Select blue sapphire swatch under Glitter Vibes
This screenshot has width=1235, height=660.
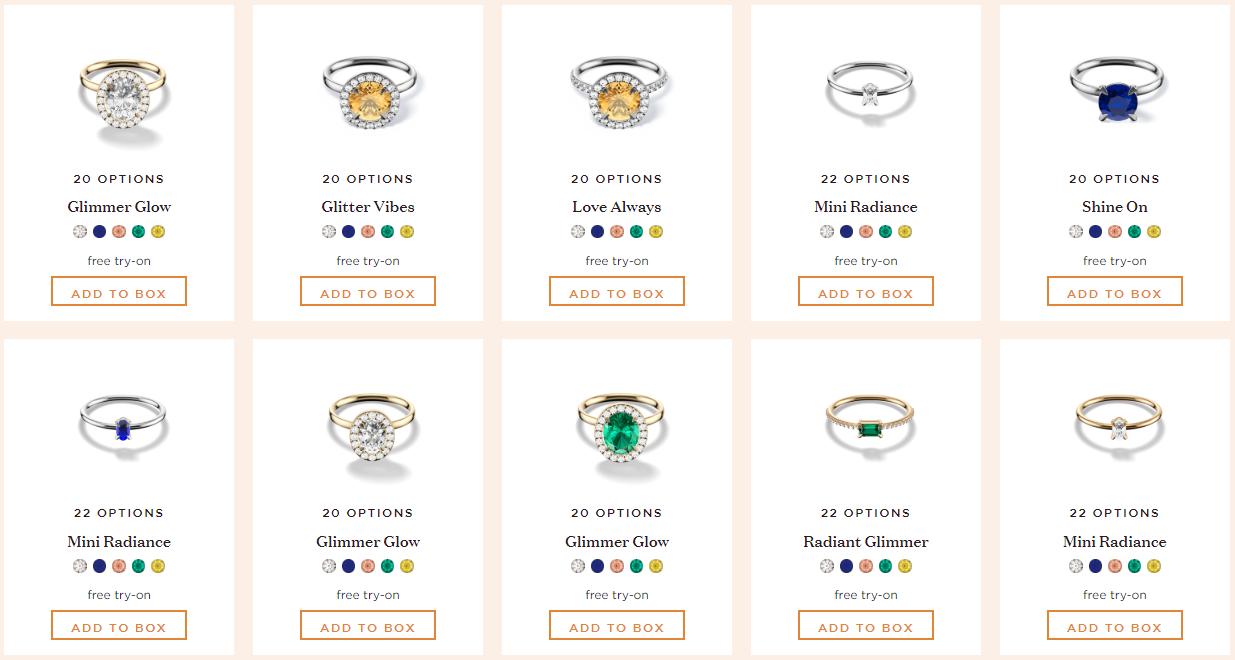point(348,232)
